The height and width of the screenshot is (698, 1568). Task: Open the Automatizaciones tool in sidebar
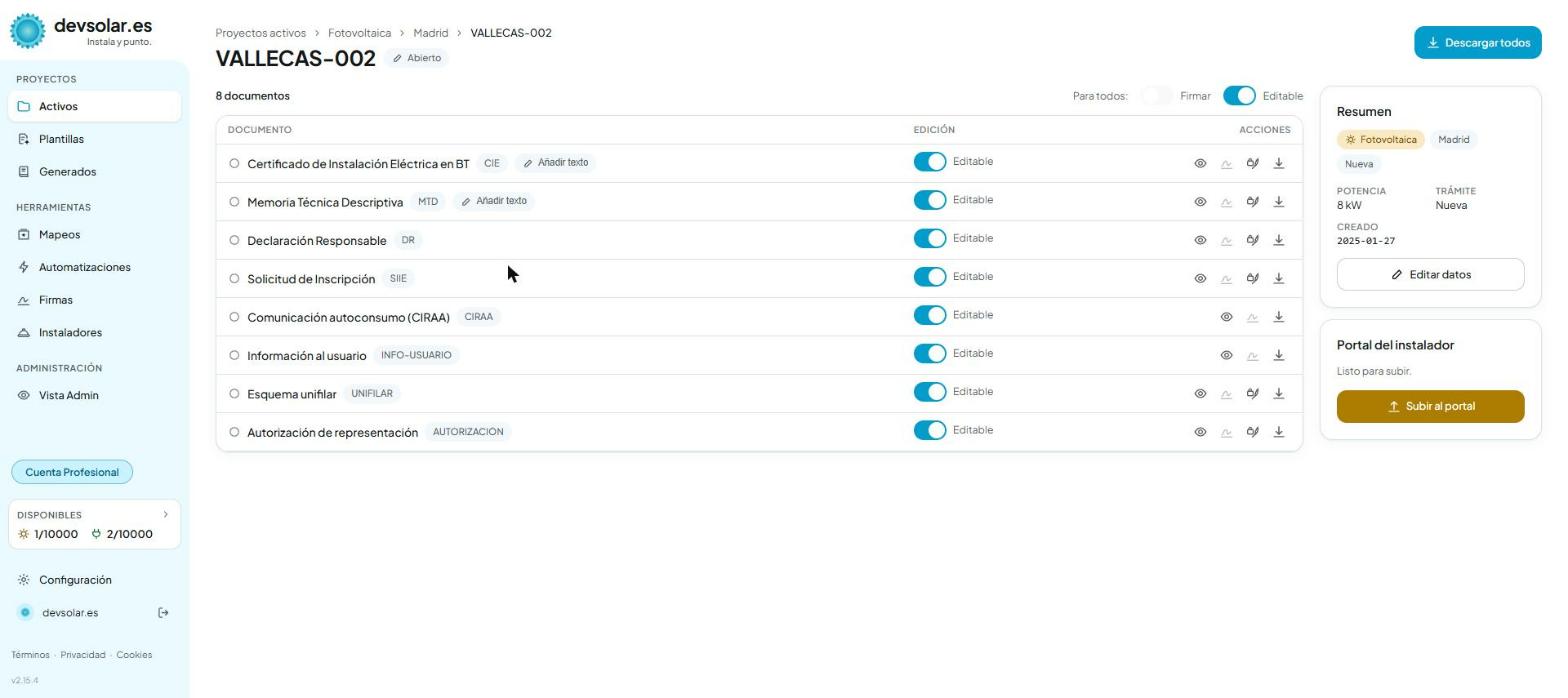(85, 267)
